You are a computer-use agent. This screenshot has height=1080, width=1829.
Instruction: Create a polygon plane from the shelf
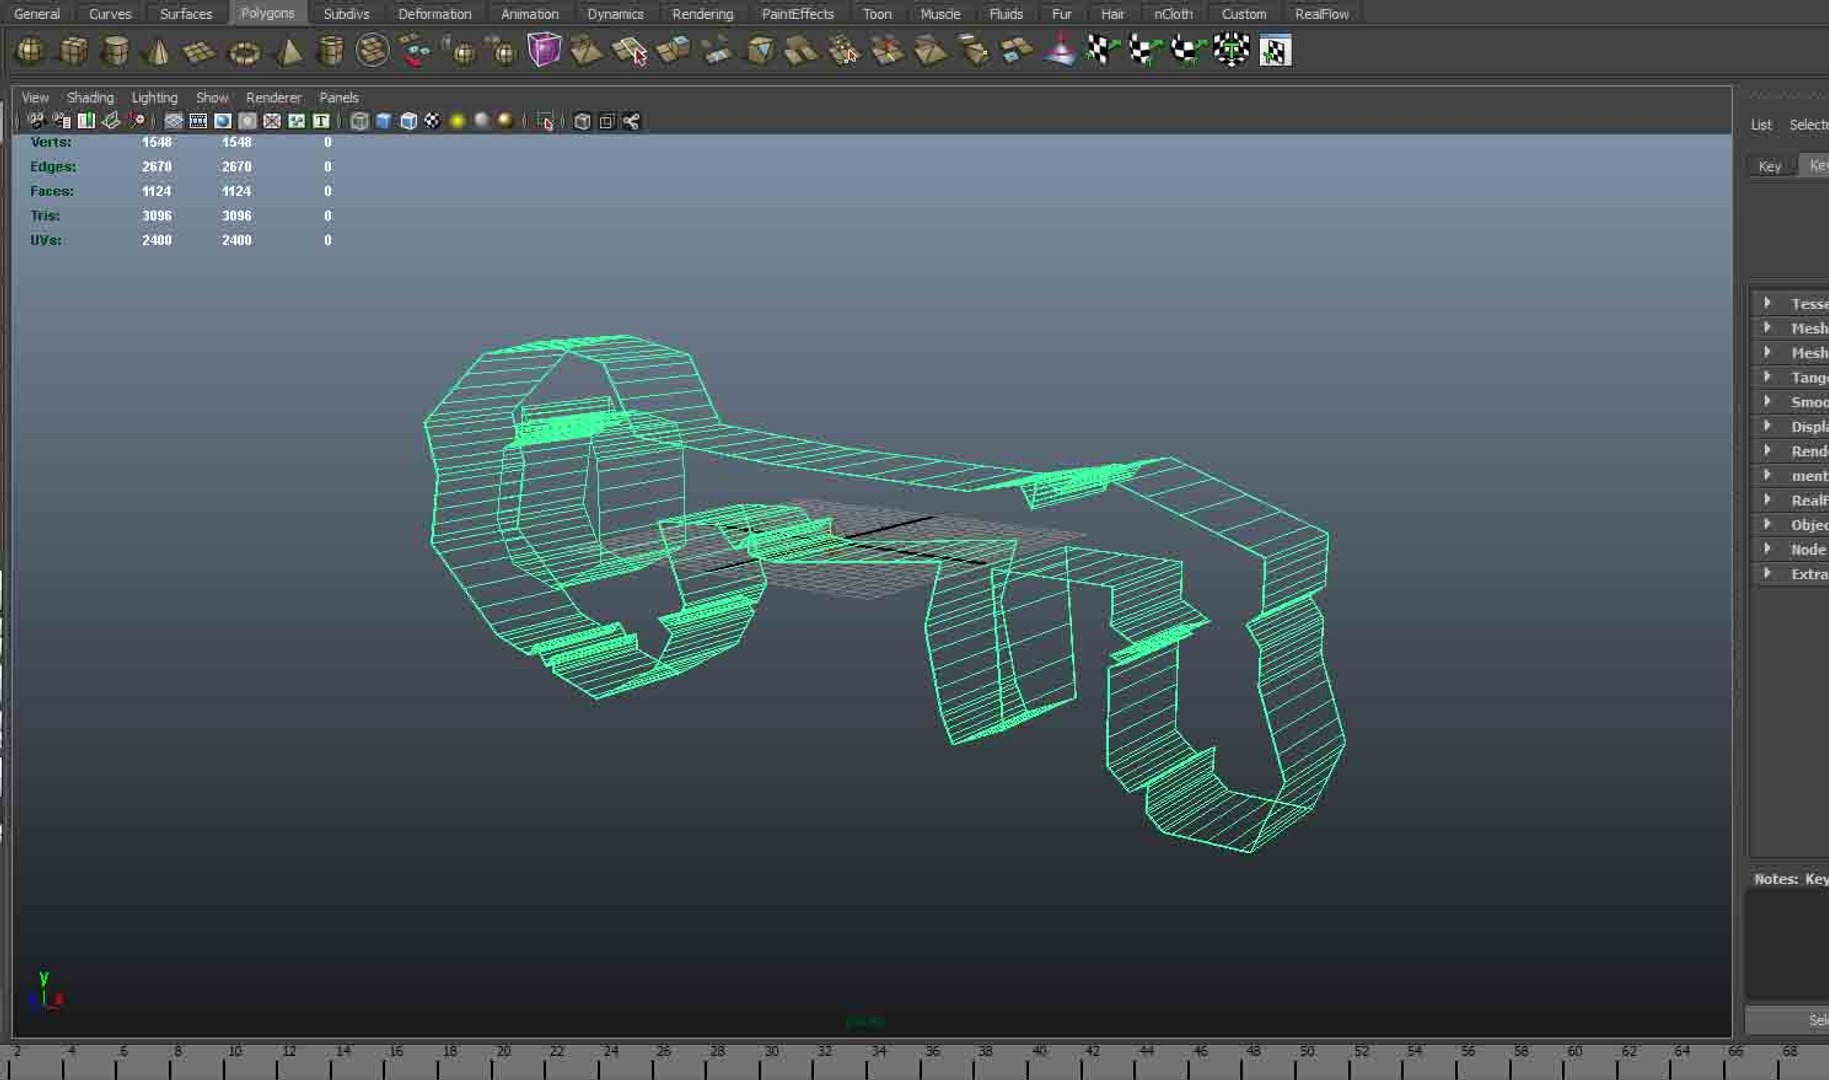pos(200,50)
